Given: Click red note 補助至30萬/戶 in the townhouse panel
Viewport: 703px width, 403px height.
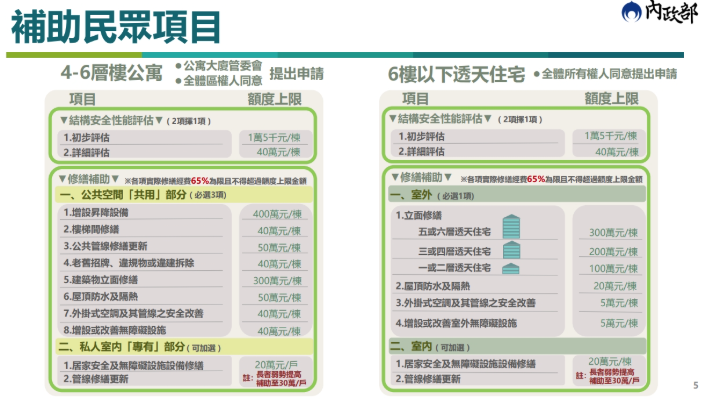Looking at the screenshot, I should 614,381.
